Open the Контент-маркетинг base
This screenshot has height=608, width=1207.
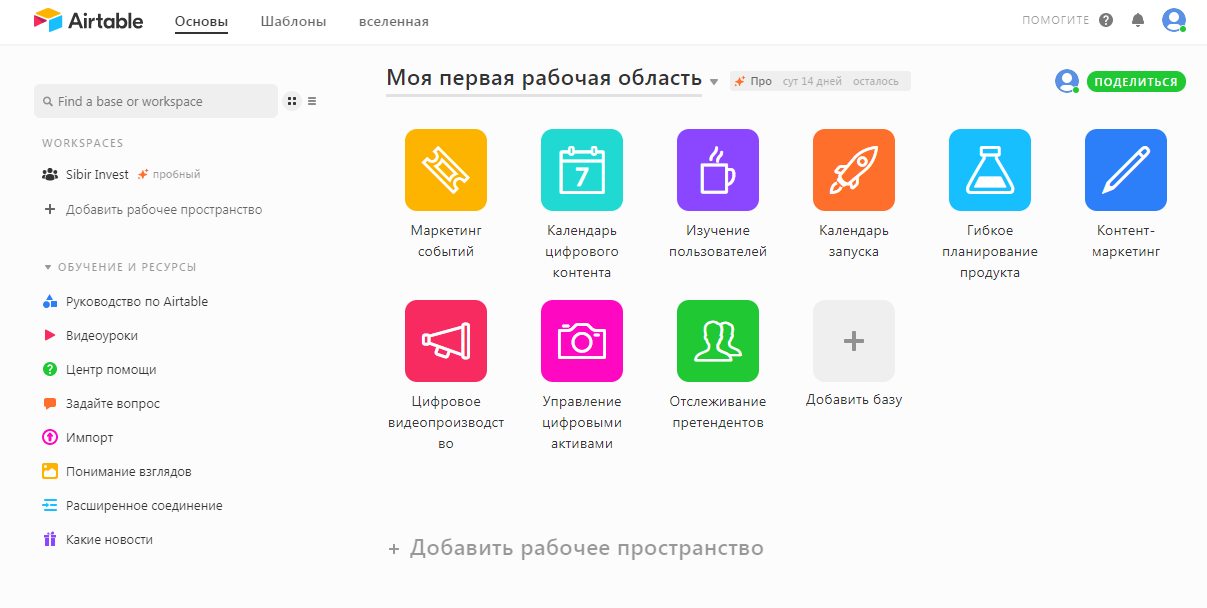click(x=1125, y=170)
